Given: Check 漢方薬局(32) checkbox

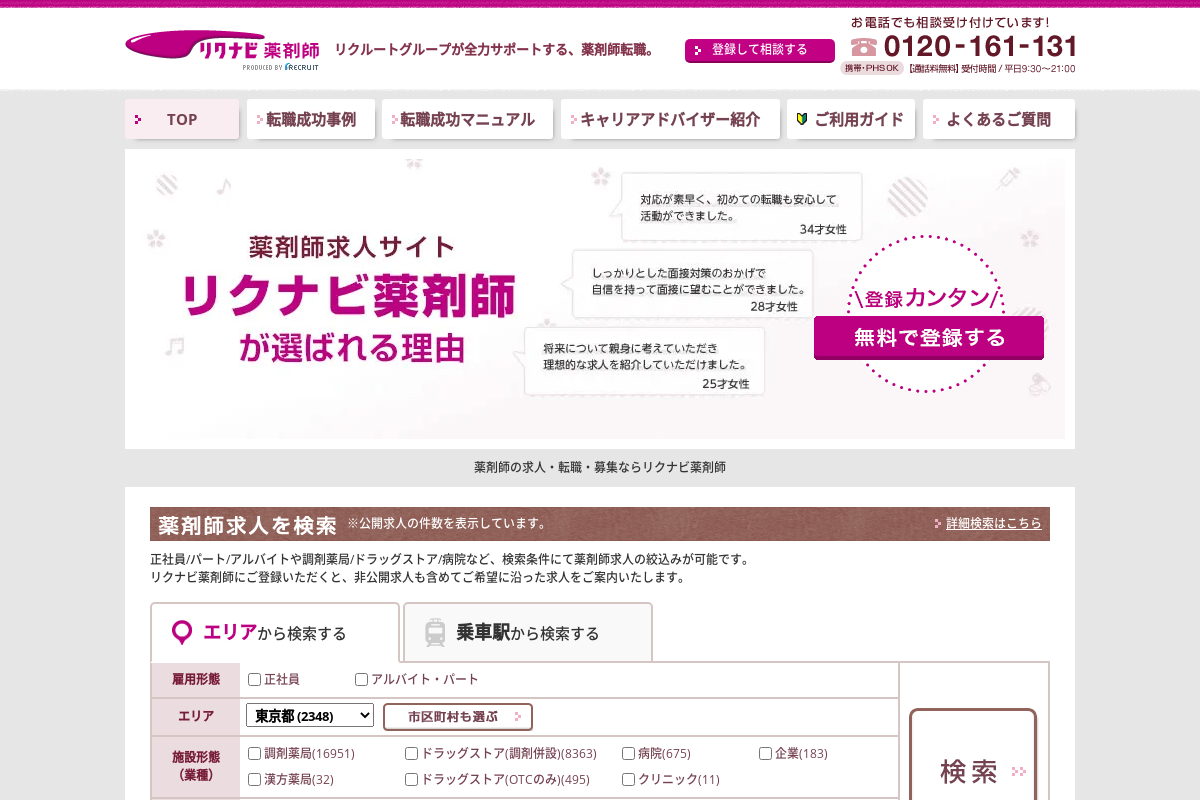Looking at the screenshot, I should tap(254, 779).
